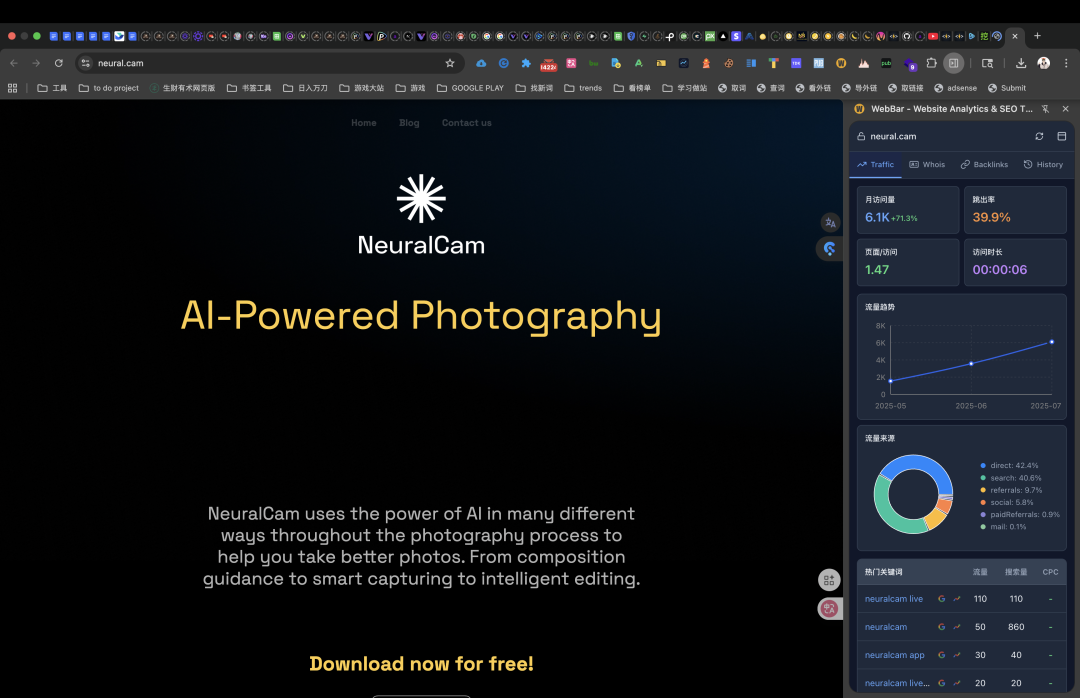
Task: Open the '游戏大站' bookmarks folder
Action: (362, 88)
